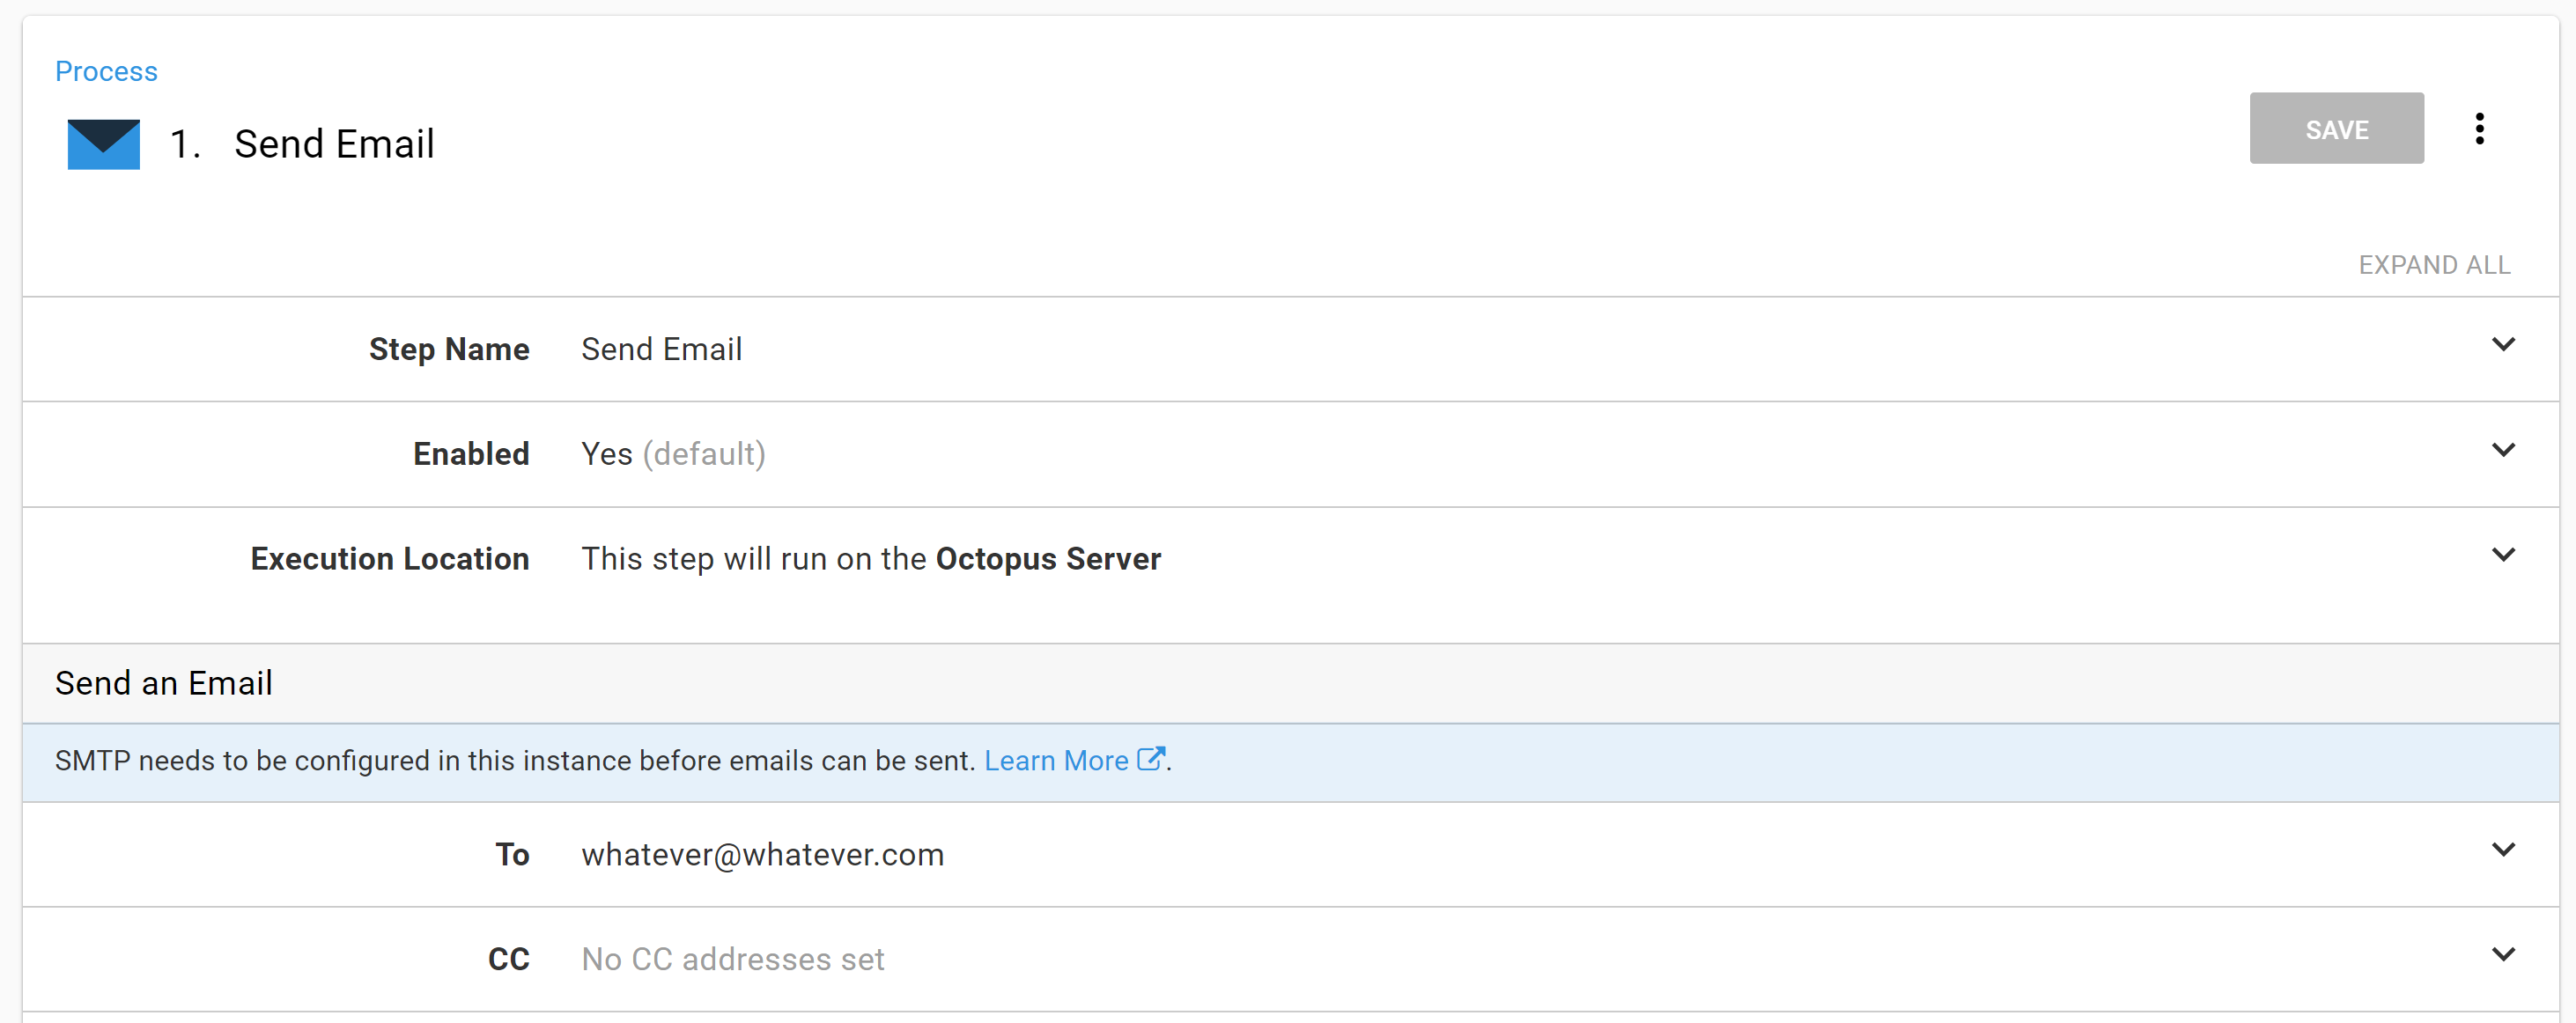Open the Learn More link about SMTP
This screenshot has height=1023, width=2576.
pyautogui.click(x=1056, y=760)
